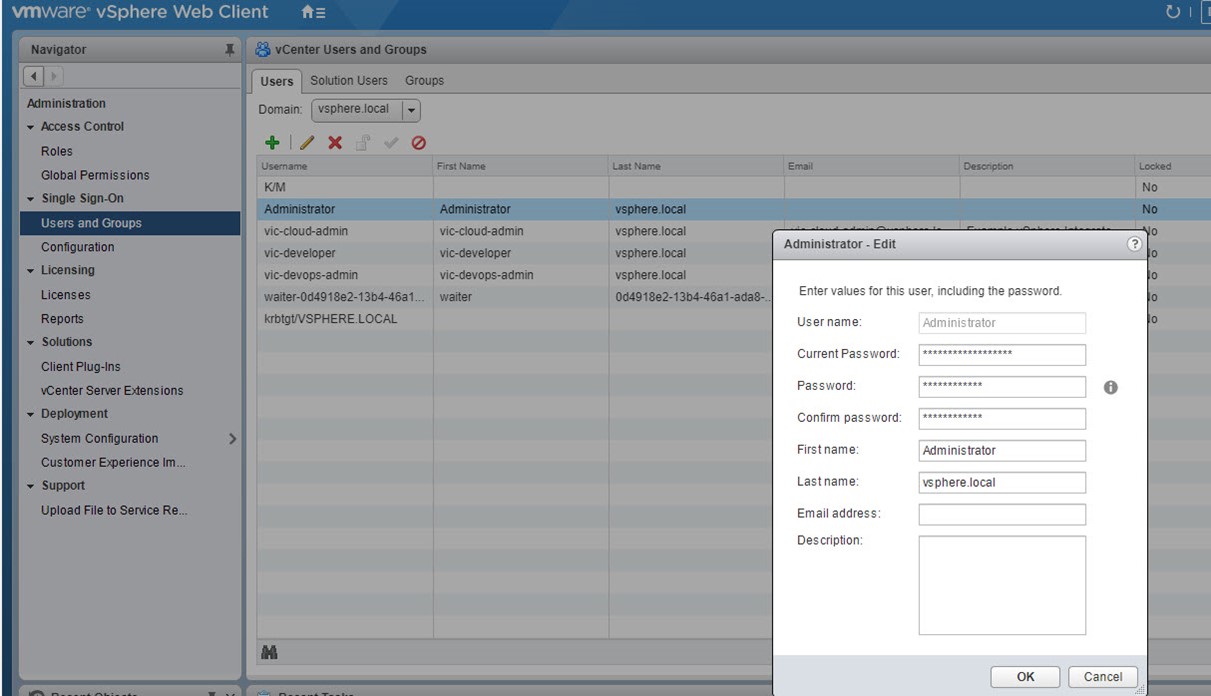
Task: Click the red Delete user icon
Action: click(335, 143)
